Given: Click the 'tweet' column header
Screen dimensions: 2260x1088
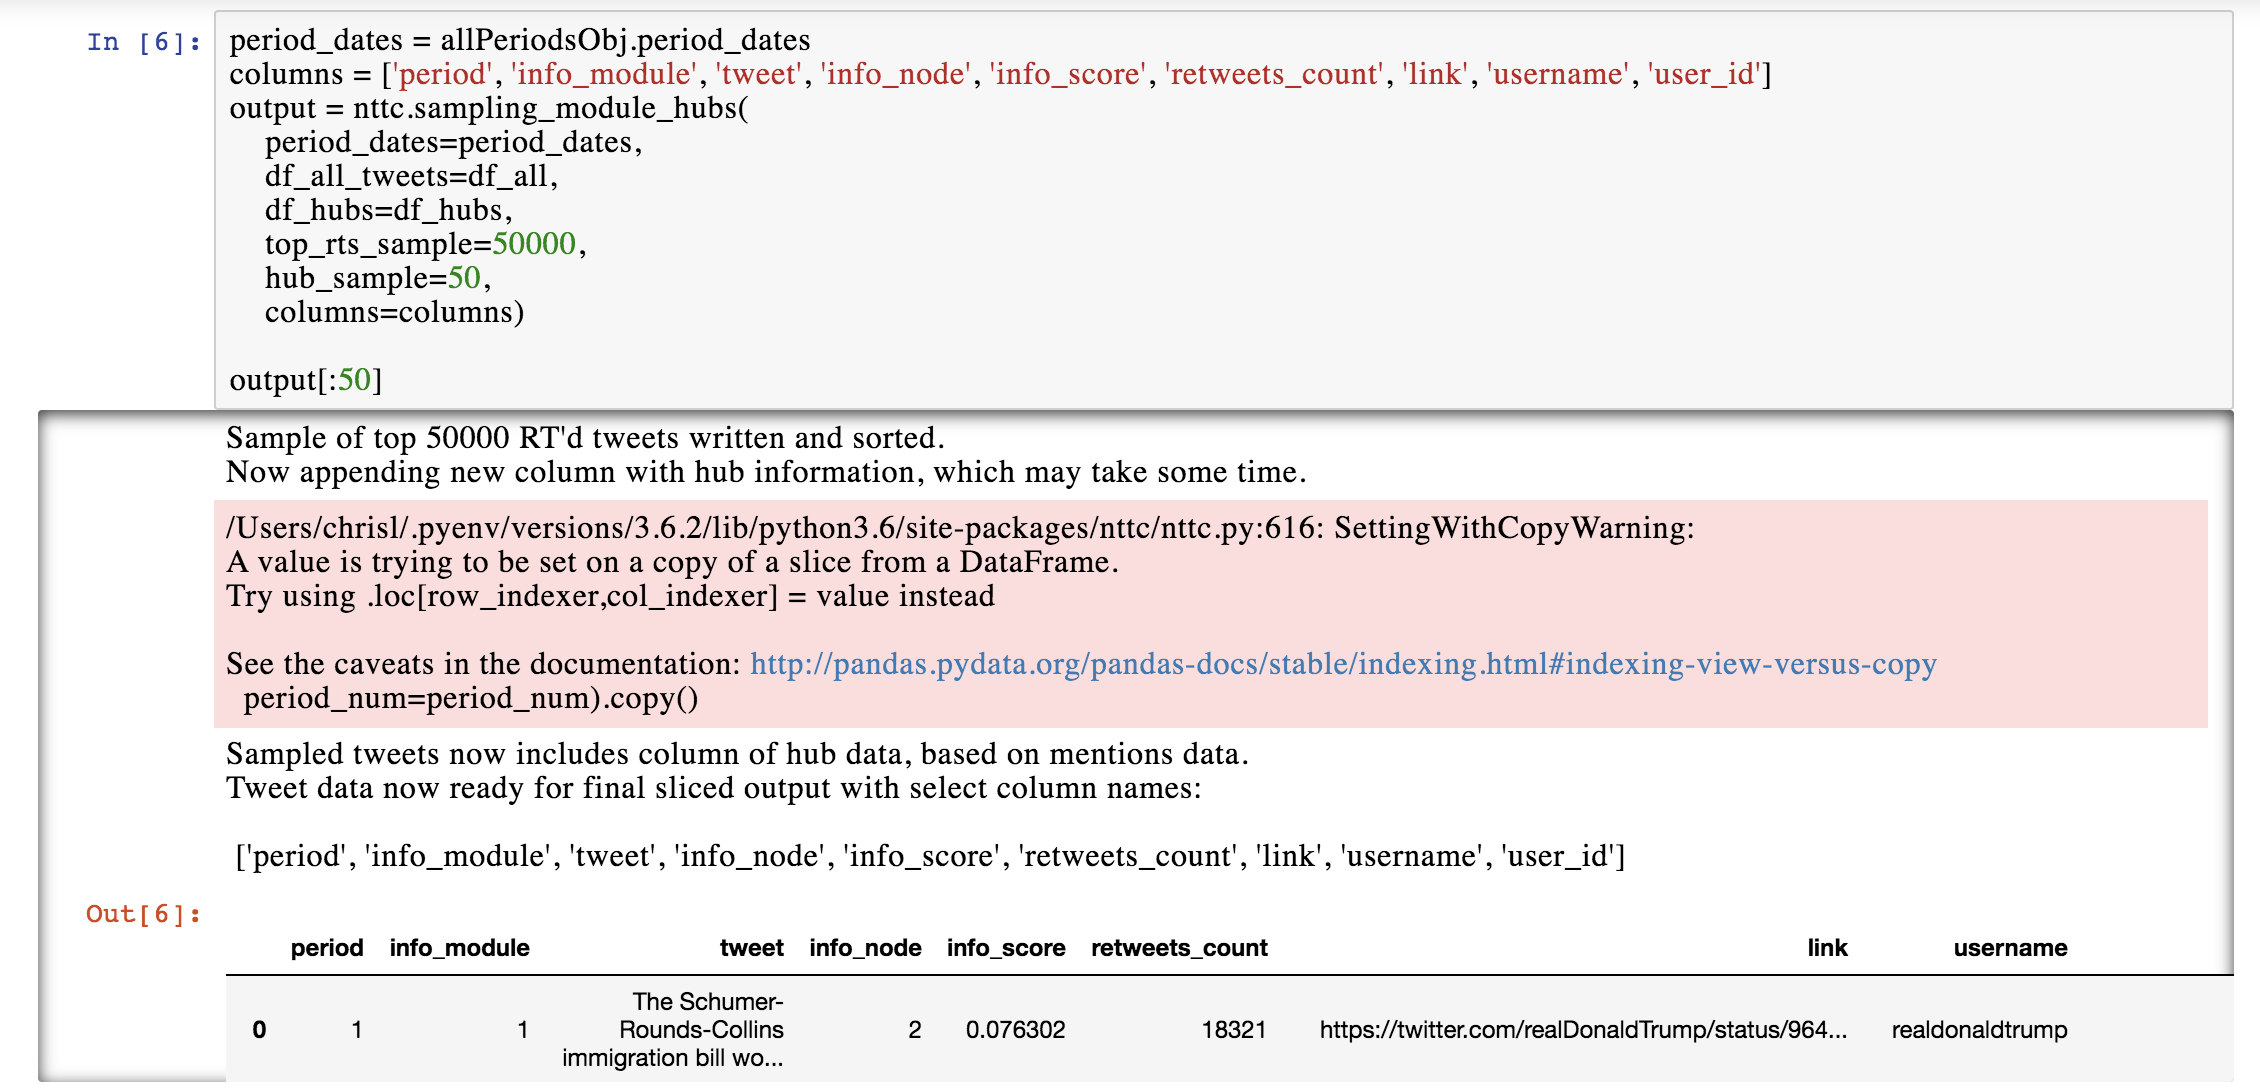Looking at the screenshot, I should 751,948.
